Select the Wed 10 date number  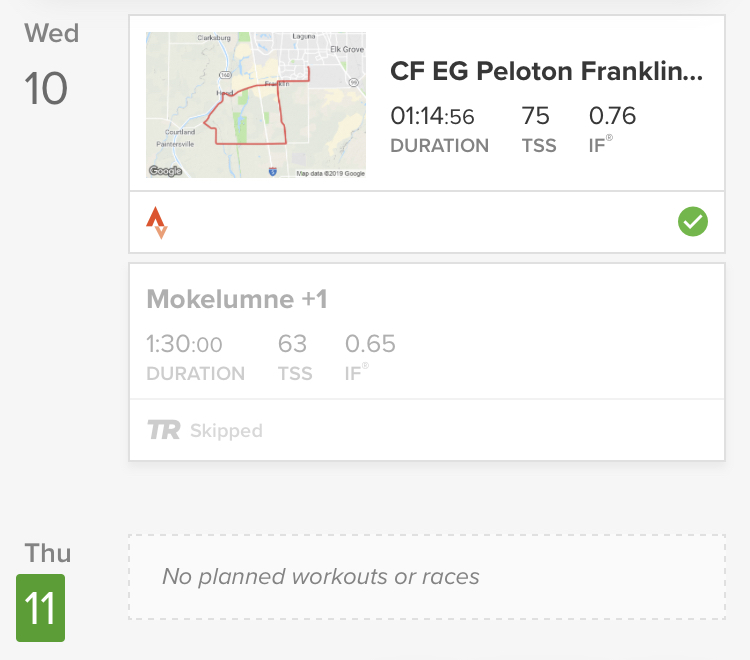pyautogui.click(x=46, y=89)
